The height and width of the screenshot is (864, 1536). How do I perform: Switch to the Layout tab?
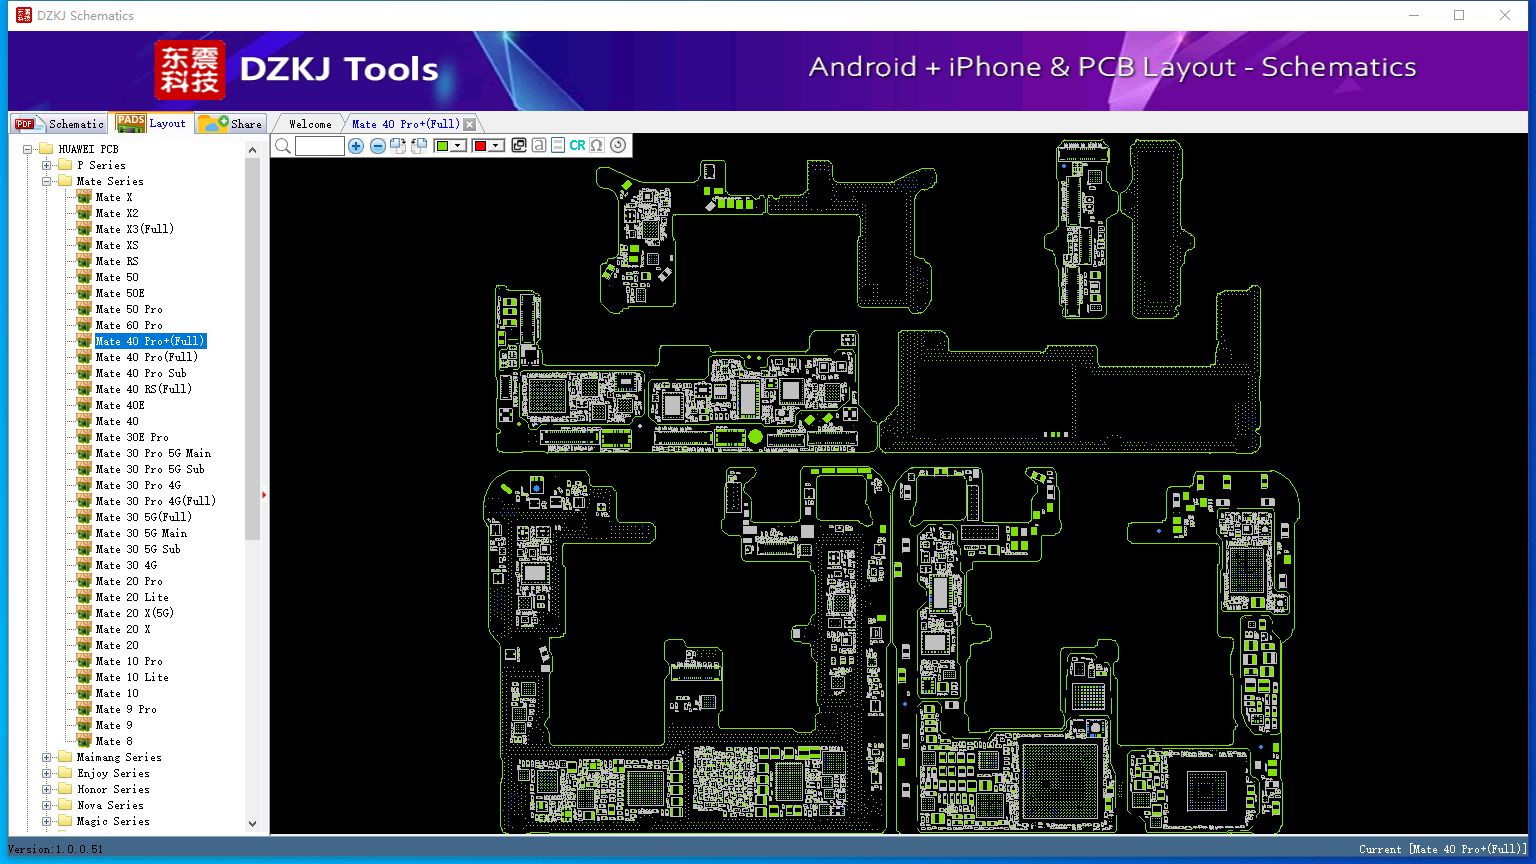pos(151,123)
